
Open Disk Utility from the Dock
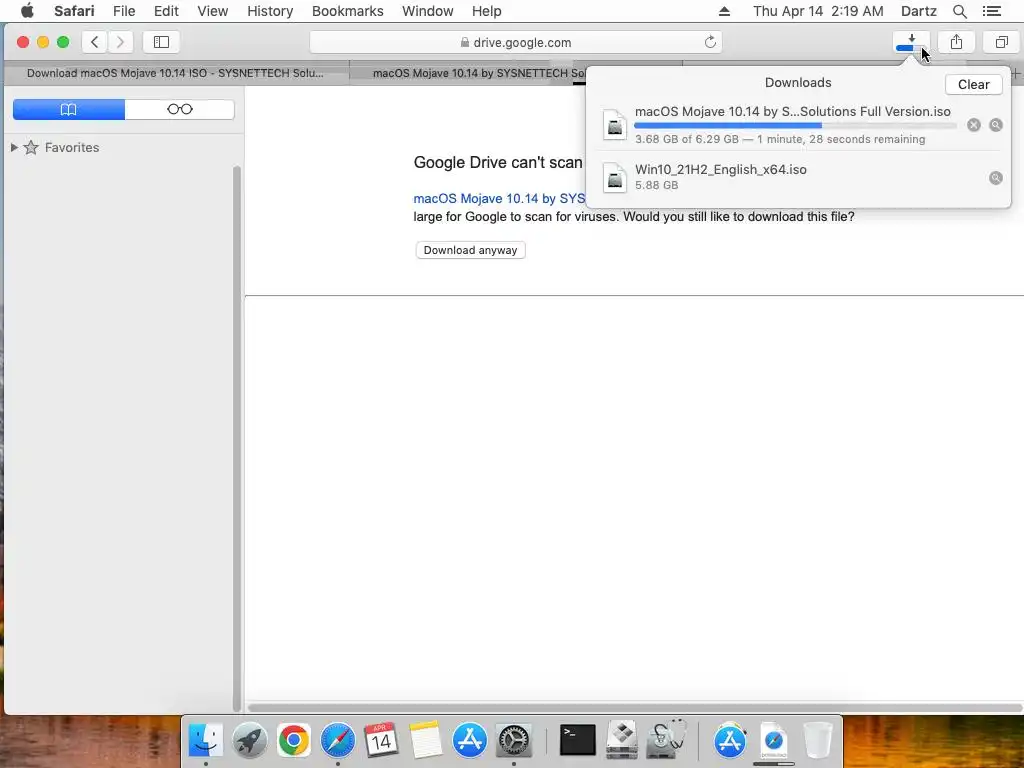pos(665,741)
